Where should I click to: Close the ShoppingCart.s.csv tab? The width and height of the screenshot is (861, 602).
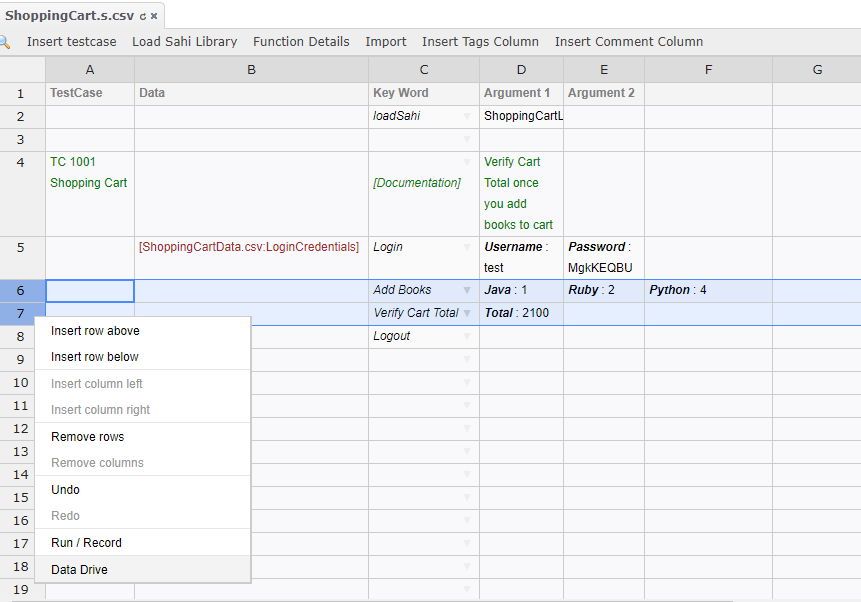pyautogui.click(x=154, y=17)
